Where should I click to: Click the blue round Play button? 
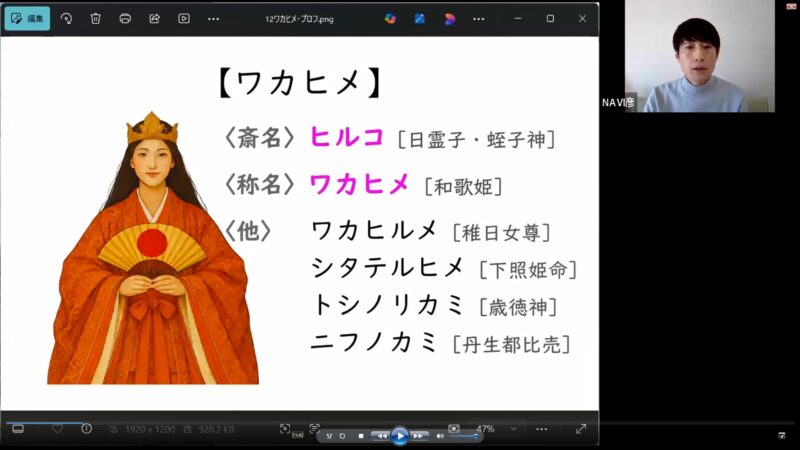(399, 436)
